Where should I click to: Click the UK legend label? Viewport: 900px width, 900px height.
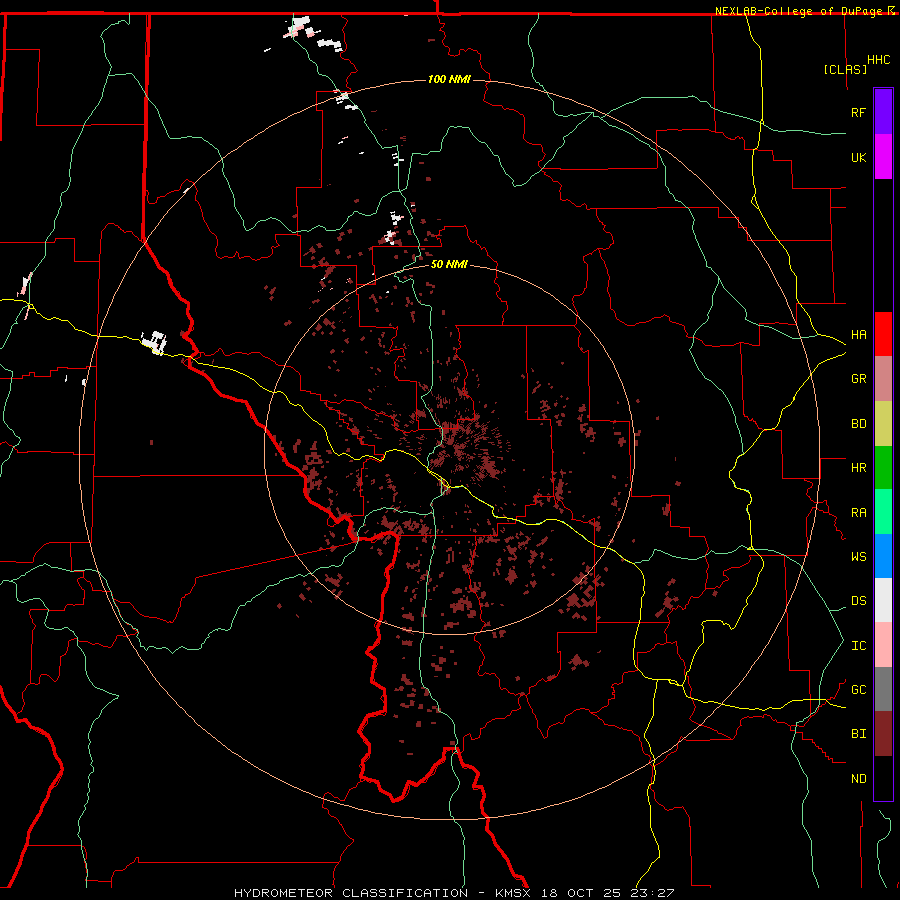click(x=859, y=157)
